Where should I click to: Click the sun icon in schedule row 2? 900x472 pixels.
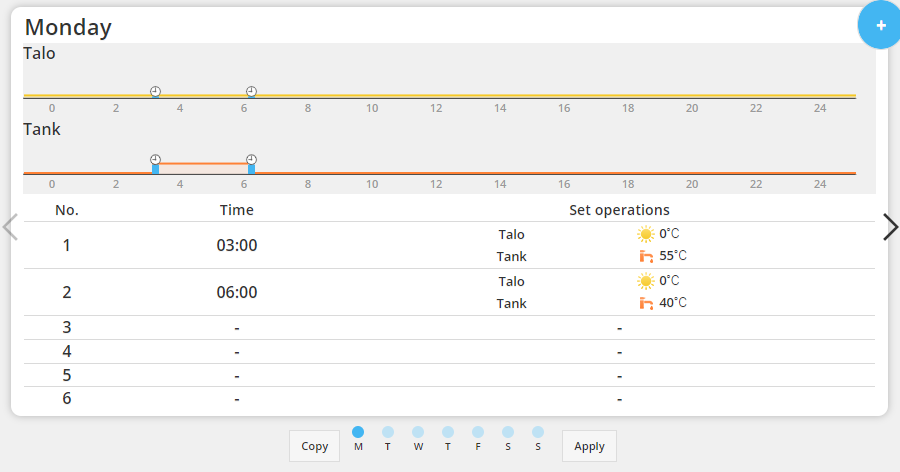coord(646,281)
